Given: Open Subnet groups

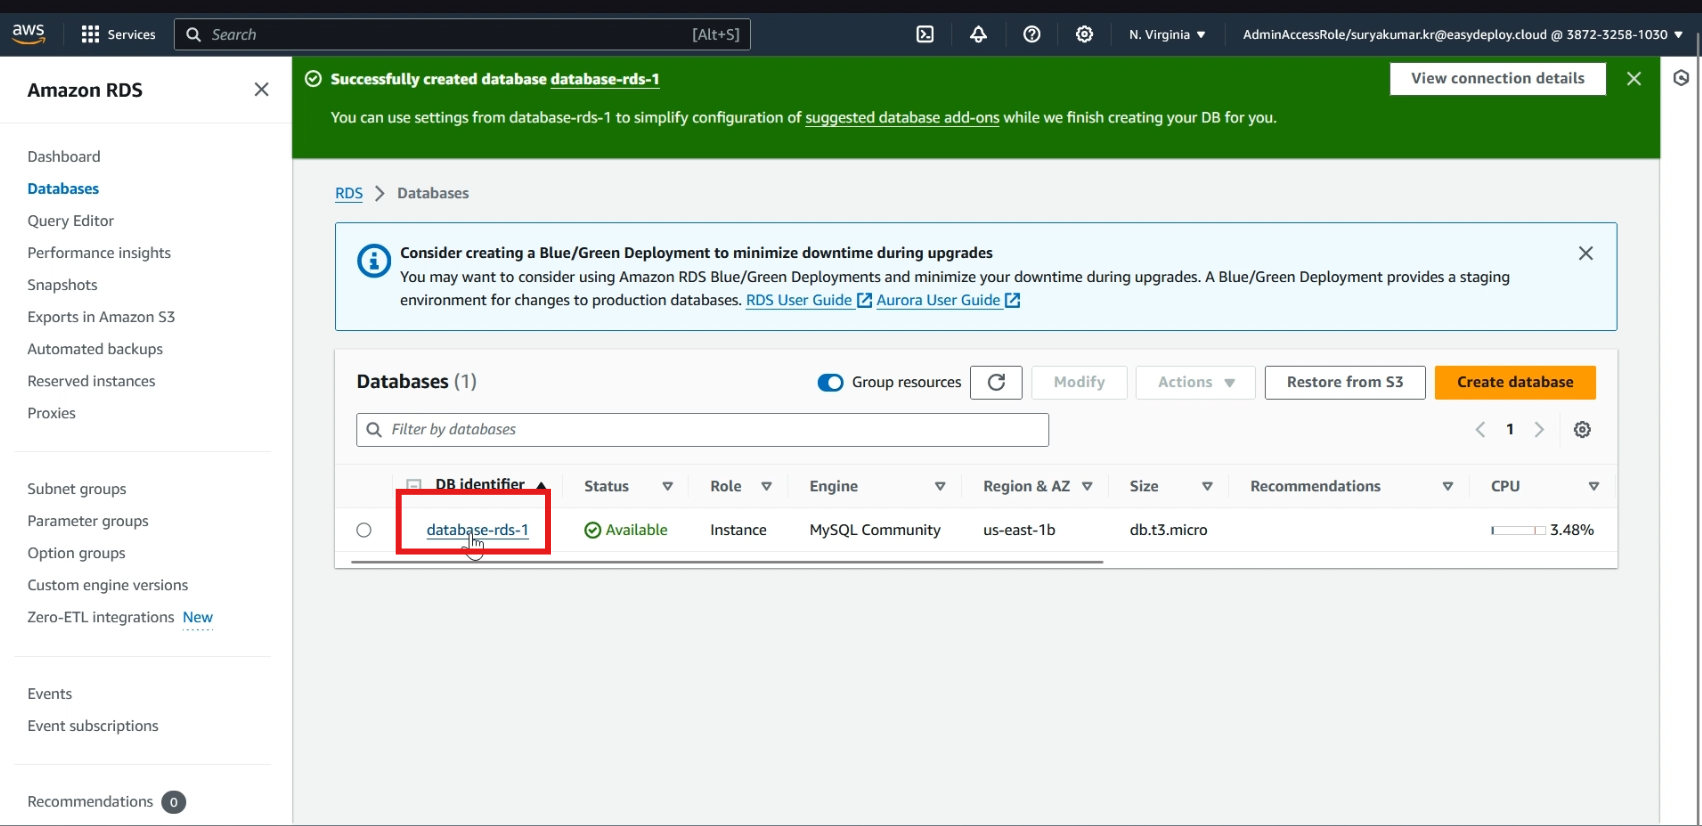Looking at the screenshot, I should pos(77,488).
